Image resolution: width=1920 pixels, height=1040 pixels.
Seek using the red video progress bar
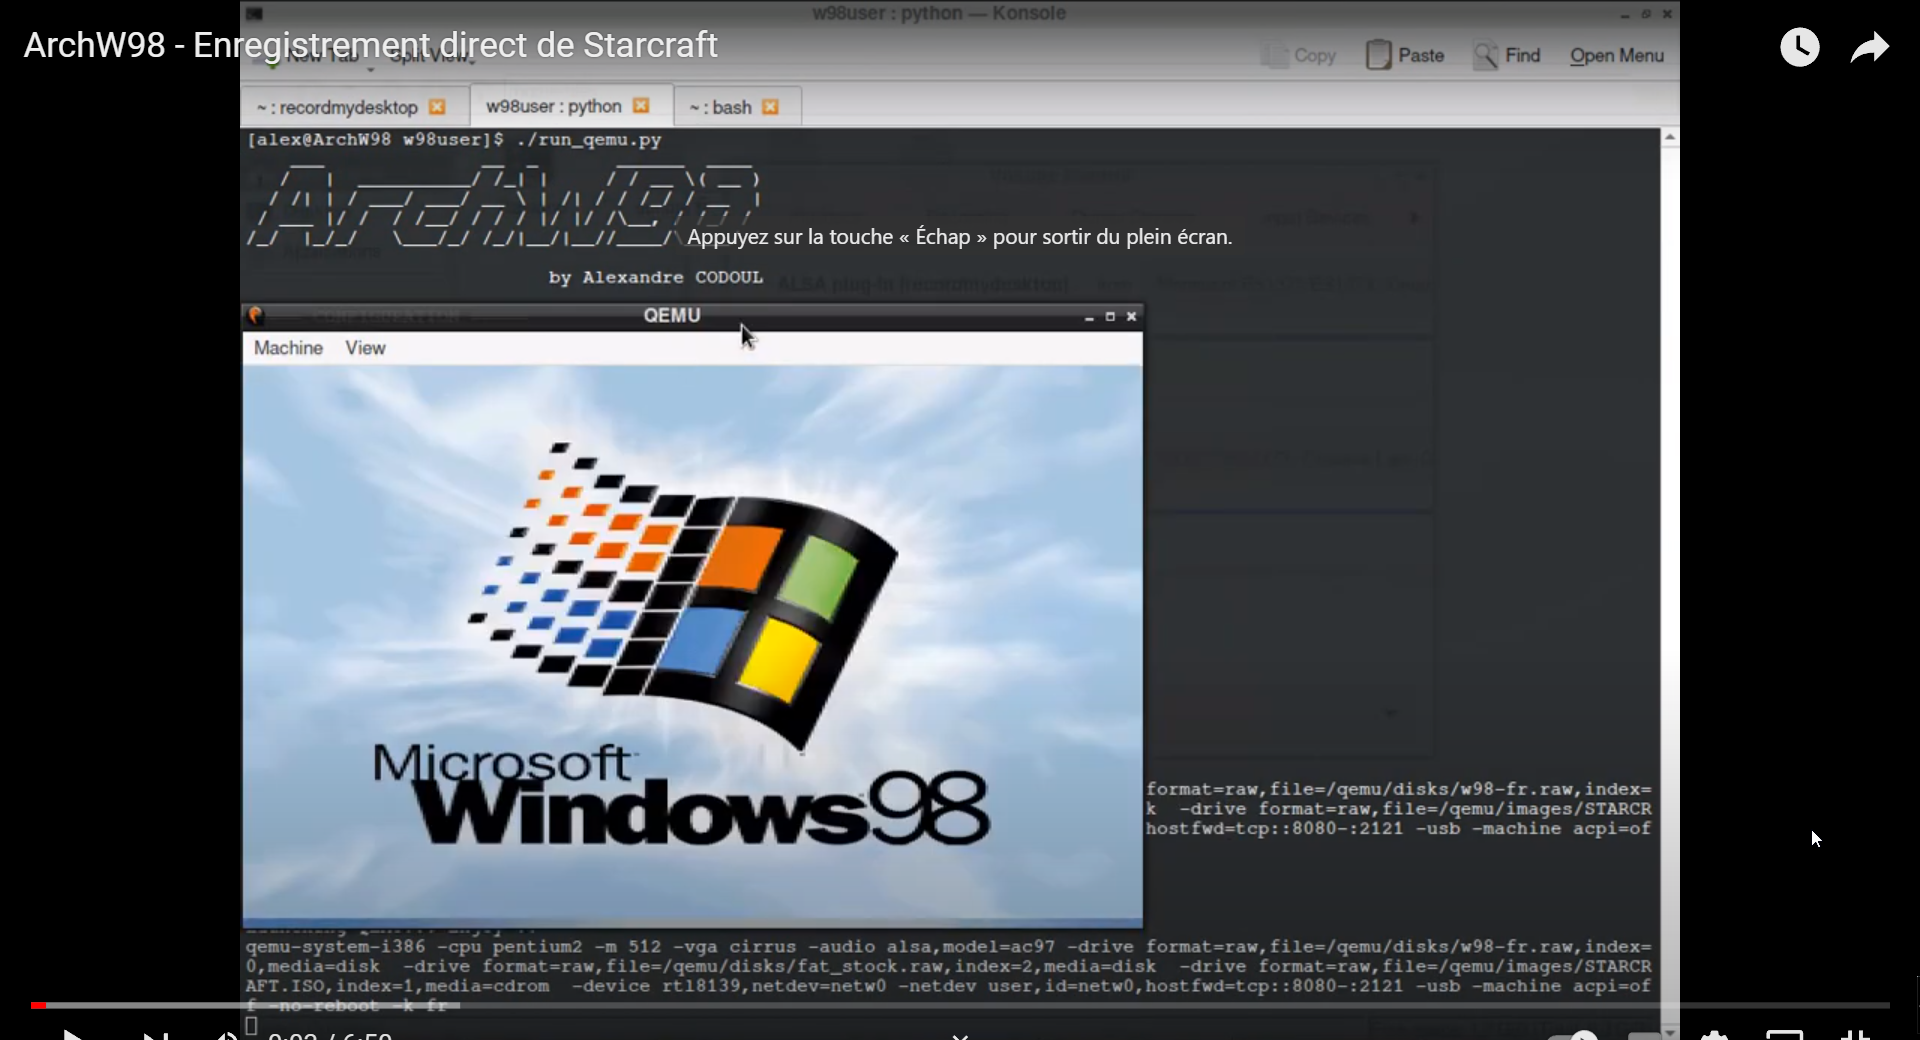point(960,1005)
